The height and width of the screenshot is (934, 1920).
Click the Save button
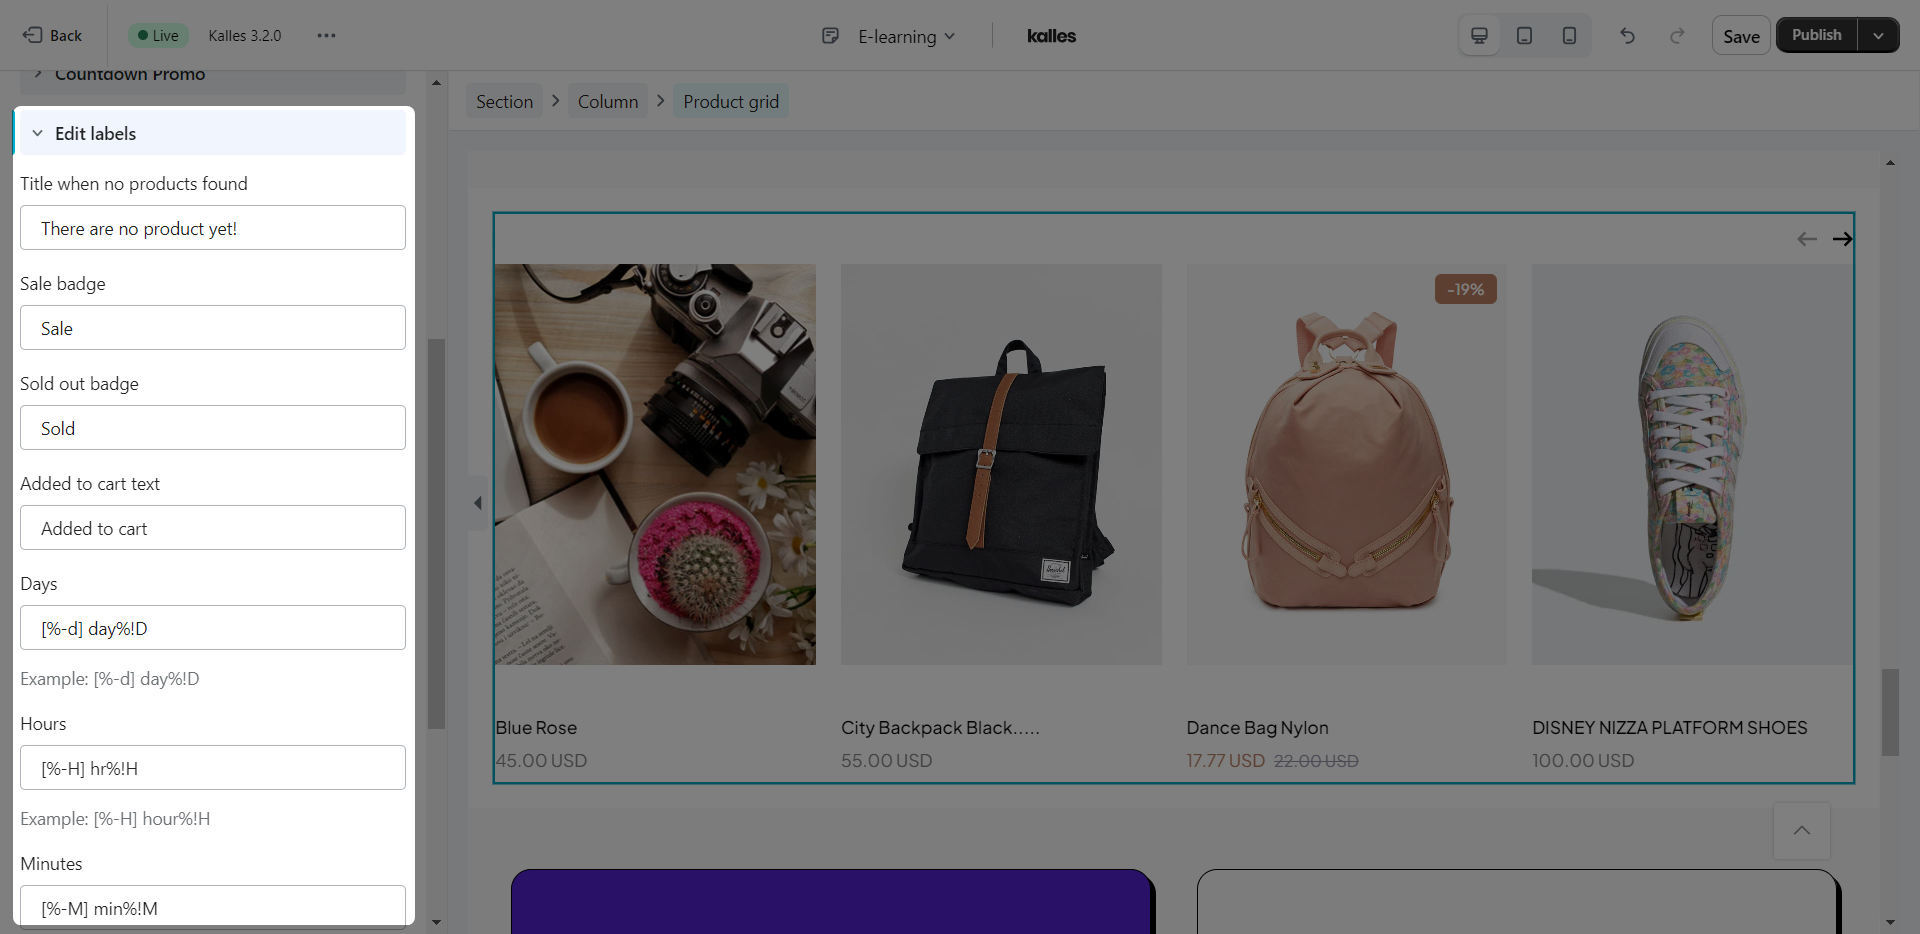click(x=1741, y=36)
